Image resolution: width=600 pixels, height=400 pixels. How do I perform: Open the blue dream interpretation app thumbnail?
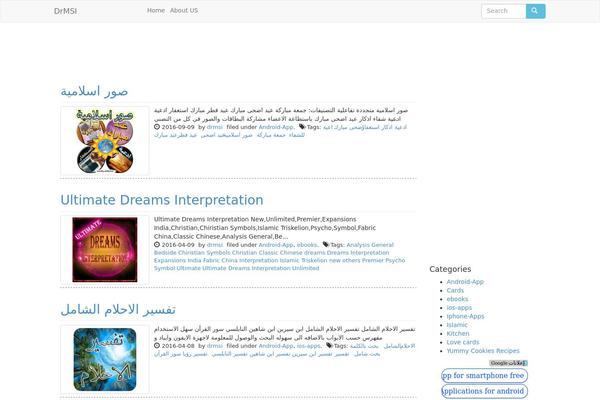[105, 359]
